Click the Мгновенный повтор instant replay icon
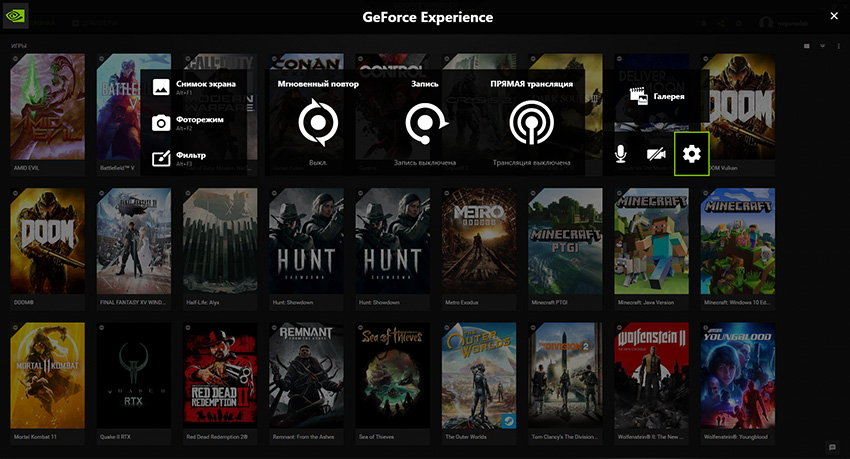 tap(318, 123)
